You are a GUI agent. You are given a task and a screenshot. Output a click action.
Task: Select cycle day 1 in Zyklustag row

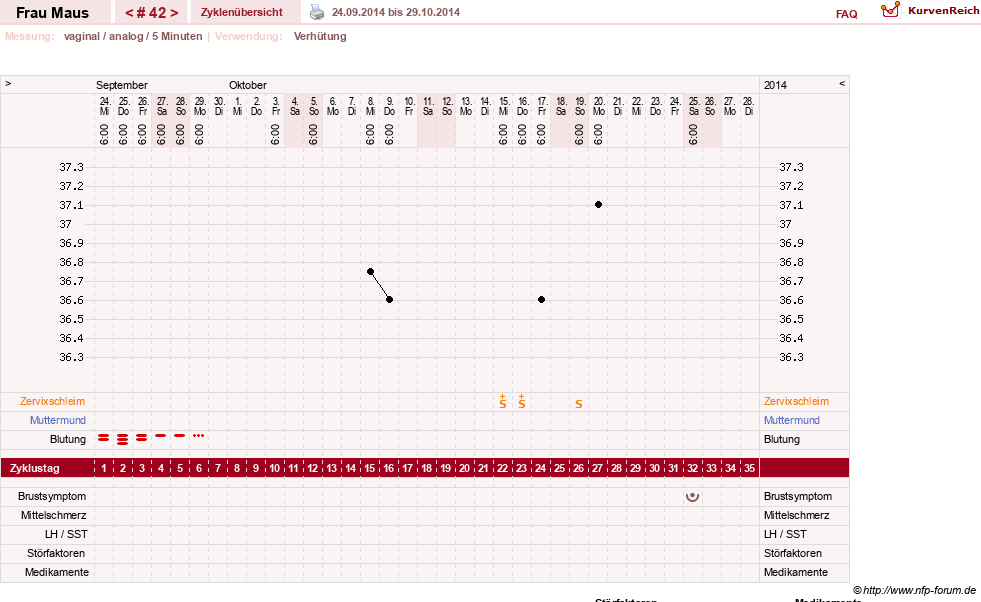click(x=104, y=468)
